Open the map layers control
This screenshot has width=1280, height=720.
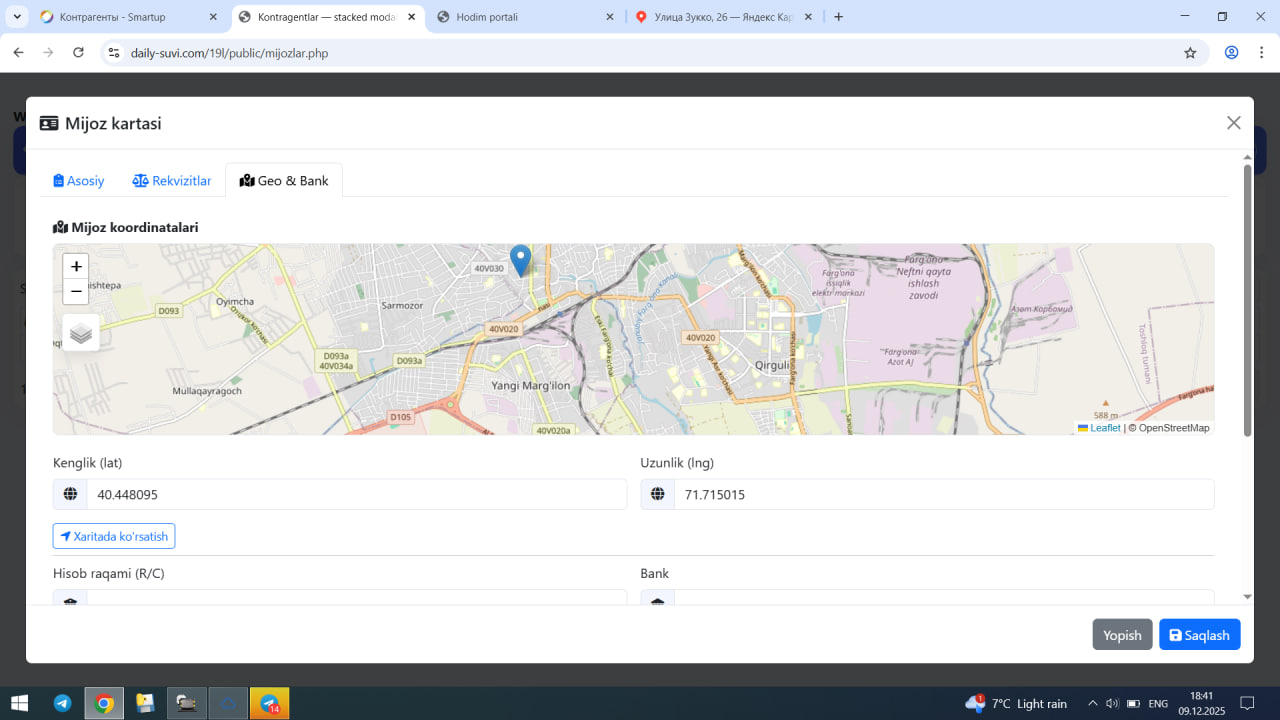81,333
